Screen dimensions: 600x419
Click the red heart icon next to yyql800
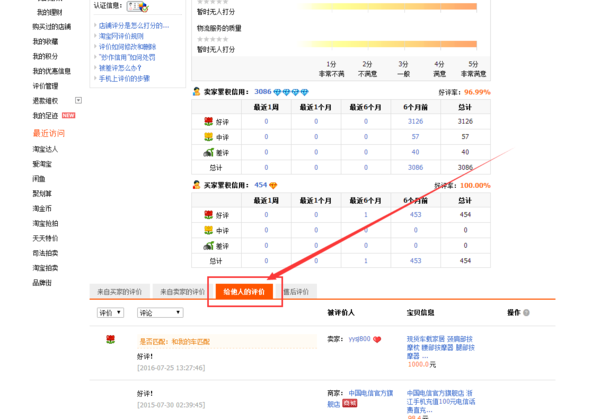[377, 339]
